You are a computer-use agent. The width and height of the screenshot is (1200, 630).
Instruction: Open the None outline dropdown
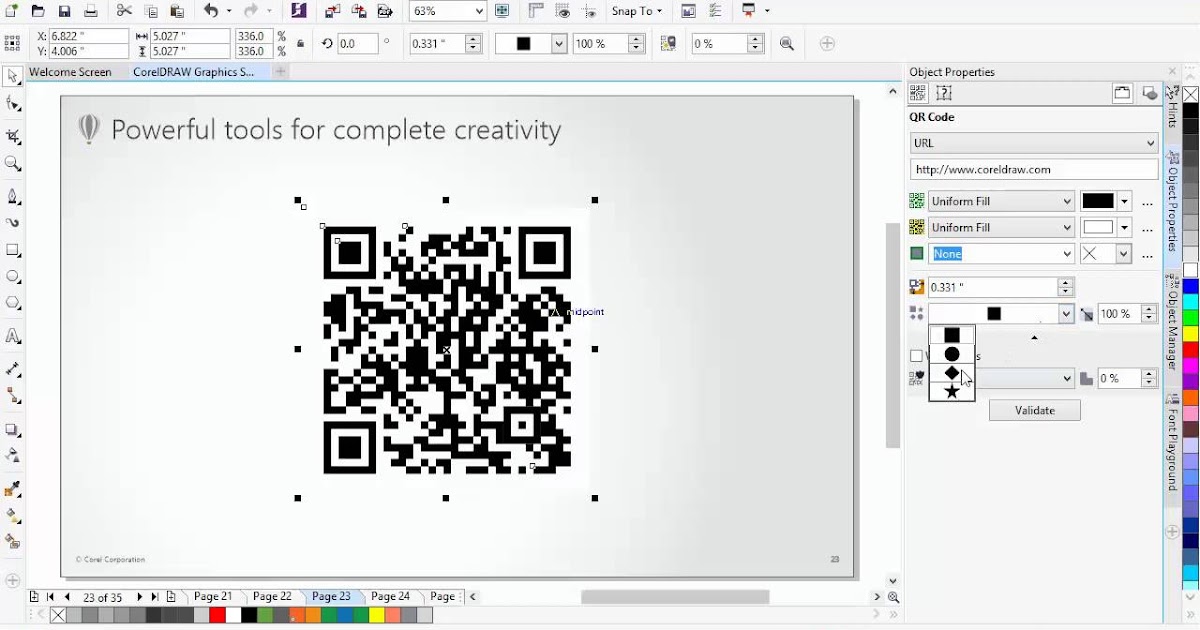(x=1001, y=254)
